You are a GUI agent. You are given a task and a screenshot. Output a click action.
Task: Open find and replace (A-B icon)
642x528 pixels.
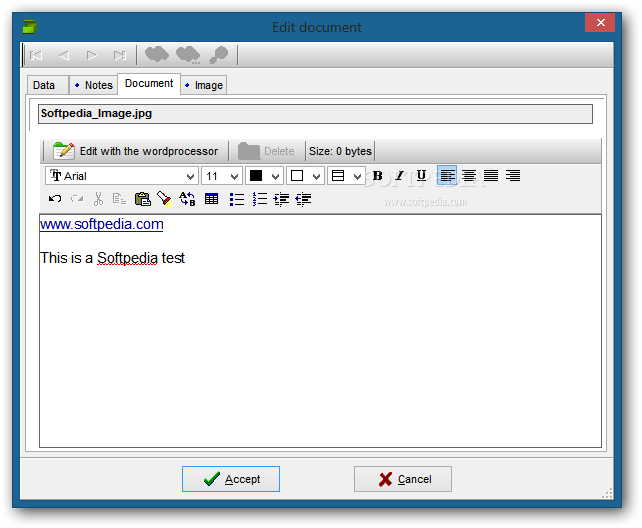coord(187,199)
